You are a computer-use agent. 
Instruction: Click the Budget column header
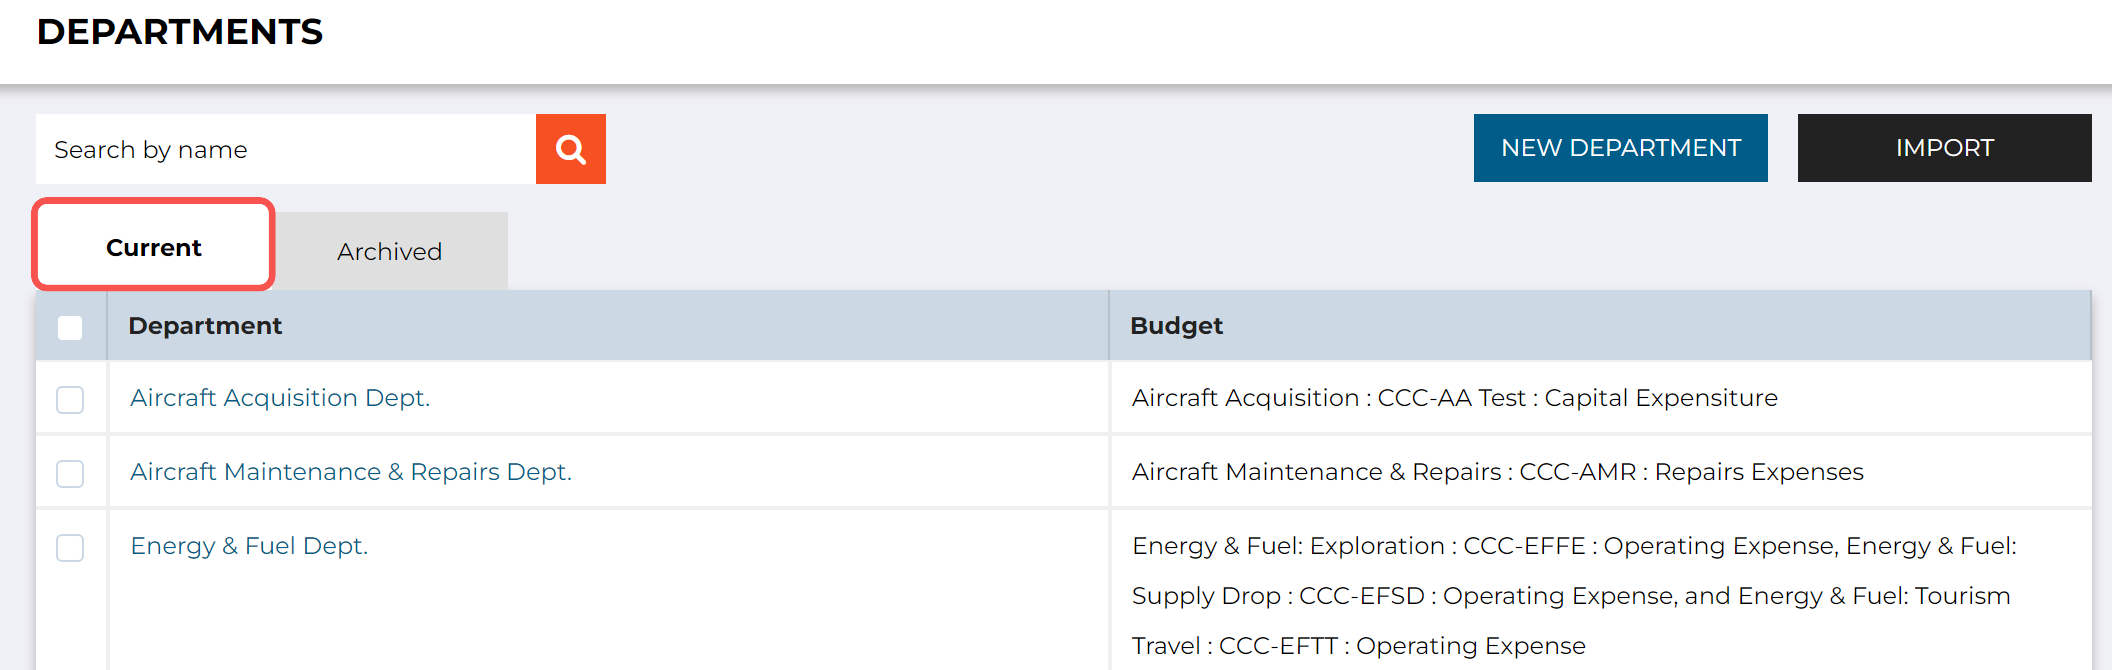(1176, 326)
